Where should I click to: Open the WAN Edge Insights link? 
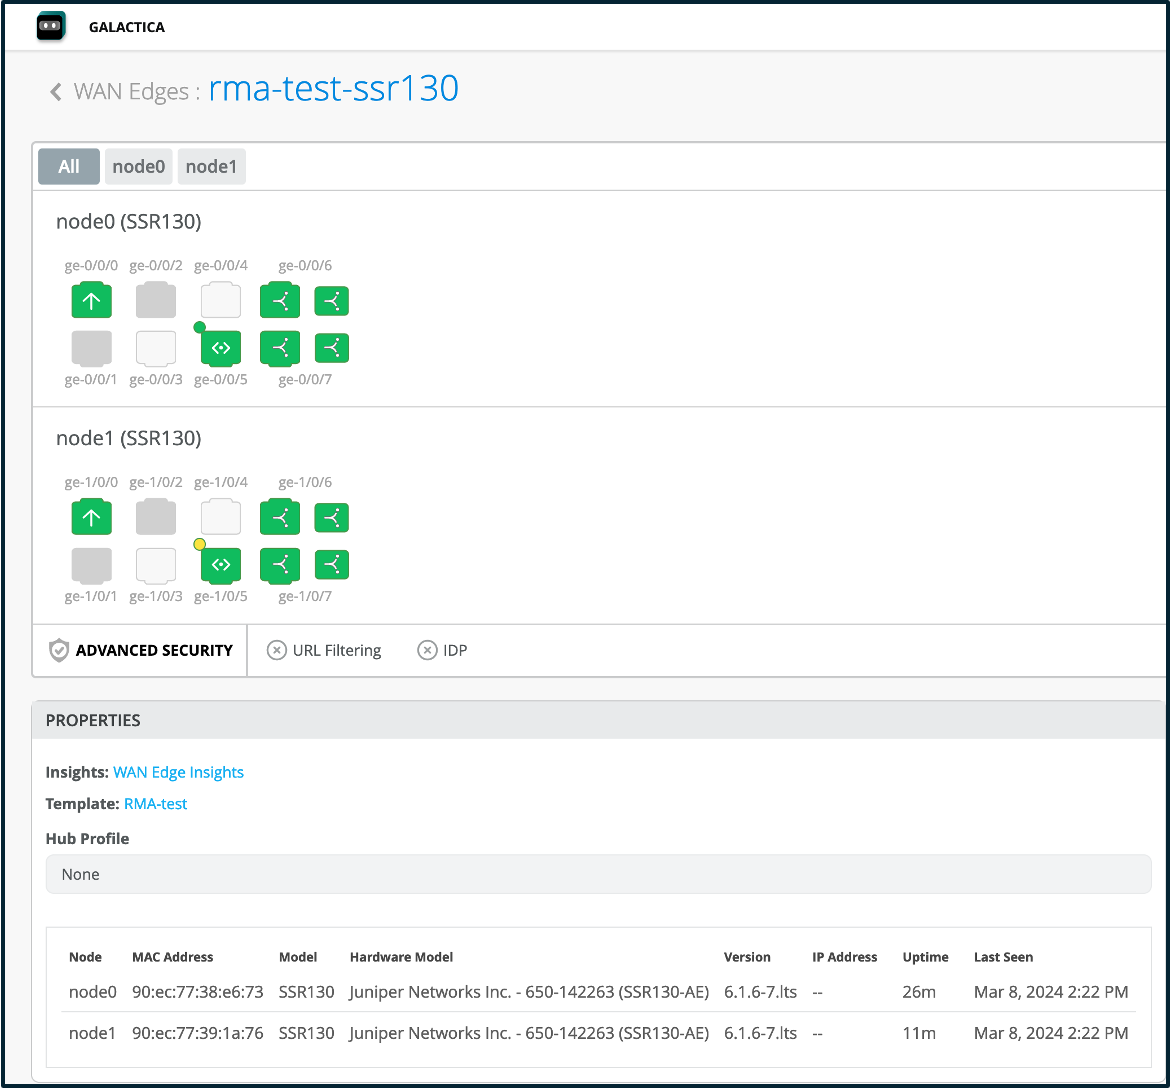coord(178,772)
